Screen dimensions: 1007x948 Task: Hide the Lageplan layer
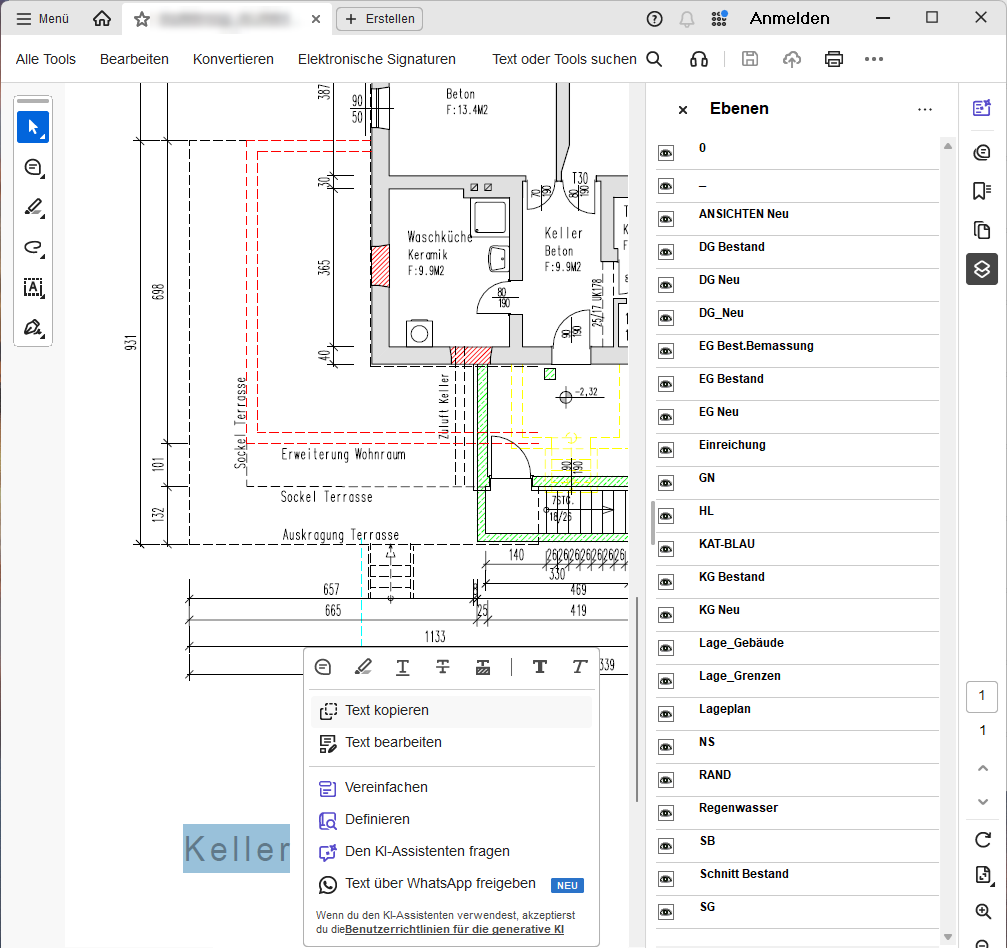[666, 714]
